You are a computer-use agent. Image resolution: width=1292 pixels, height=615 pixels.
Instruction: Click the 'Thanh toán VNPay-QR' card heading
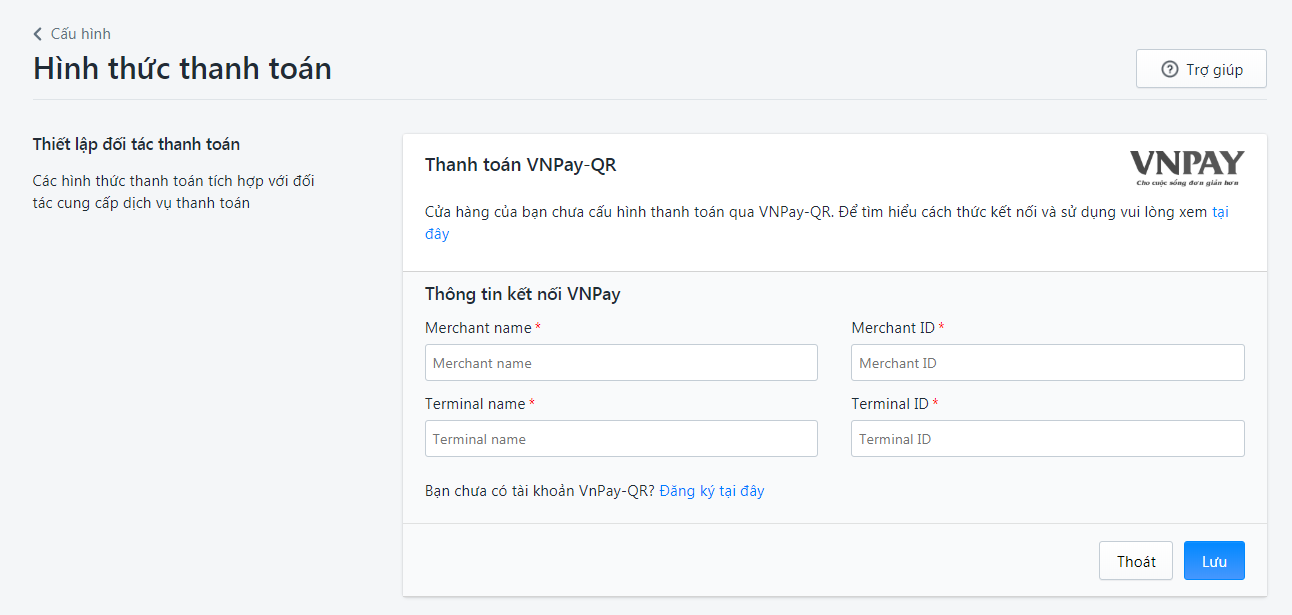(x=520, y=165)
